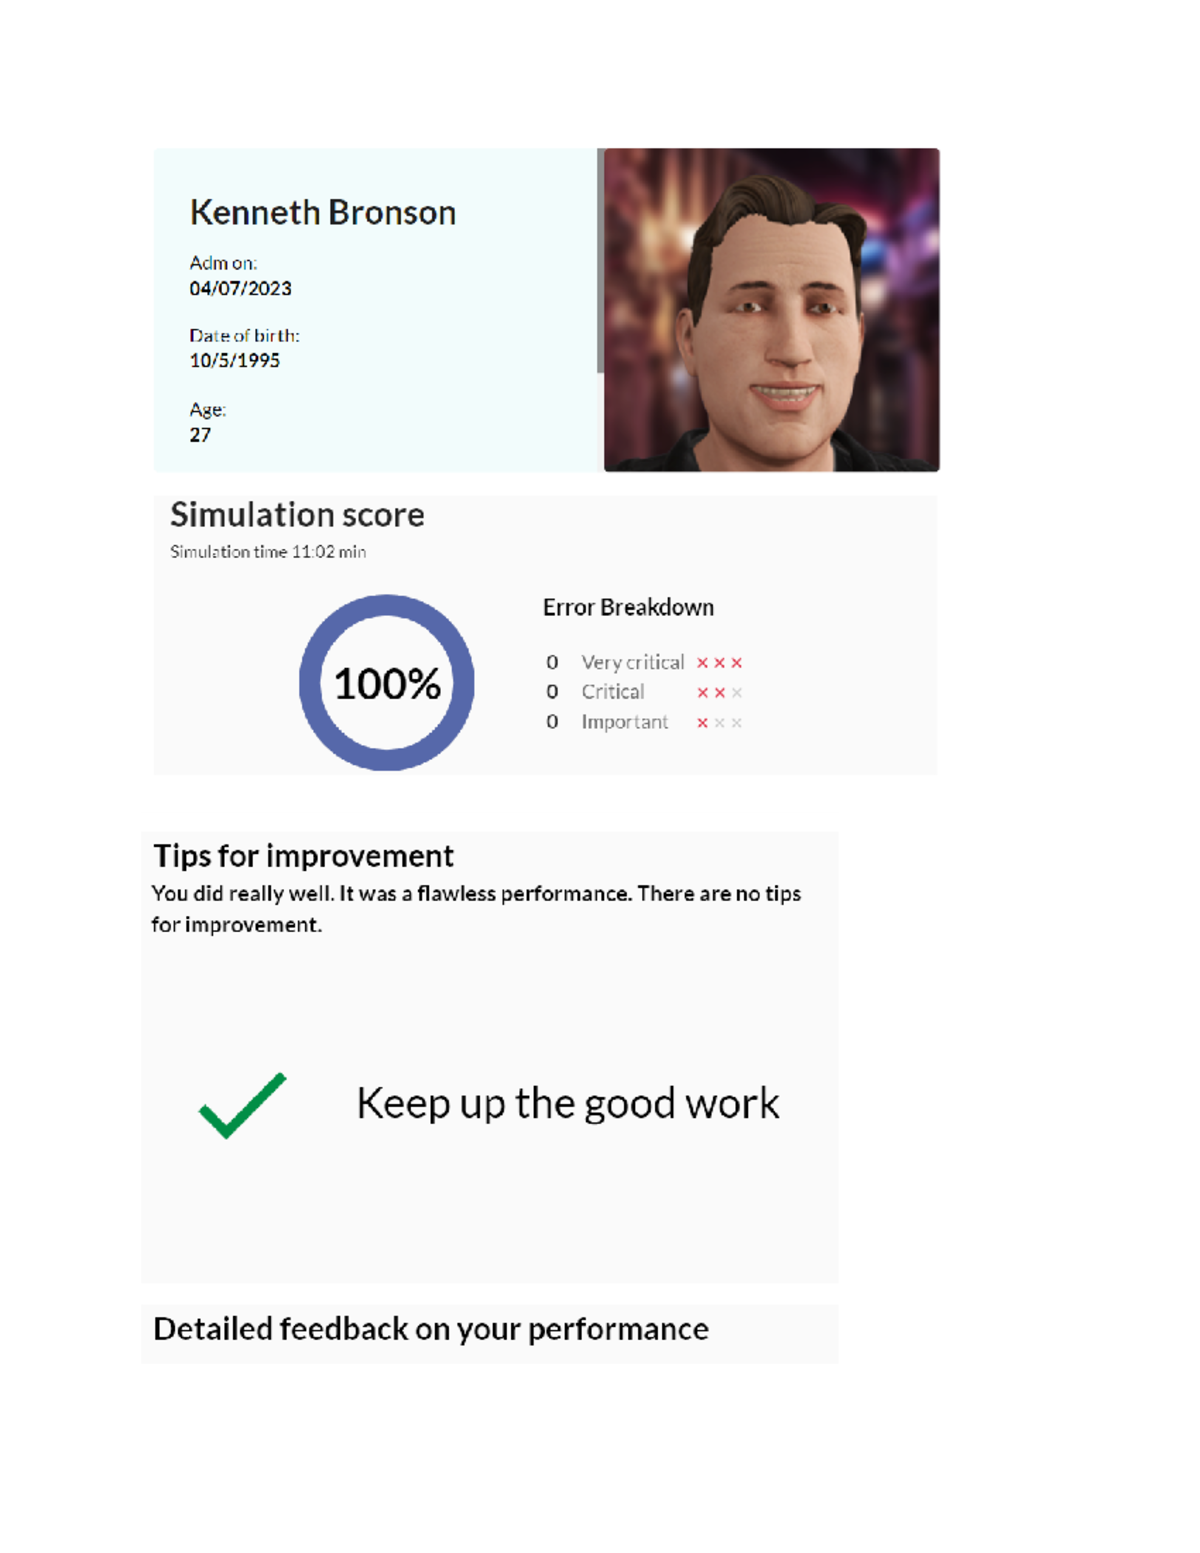Click the Kenneth Bronson patient name

click(x=323, y=213)
